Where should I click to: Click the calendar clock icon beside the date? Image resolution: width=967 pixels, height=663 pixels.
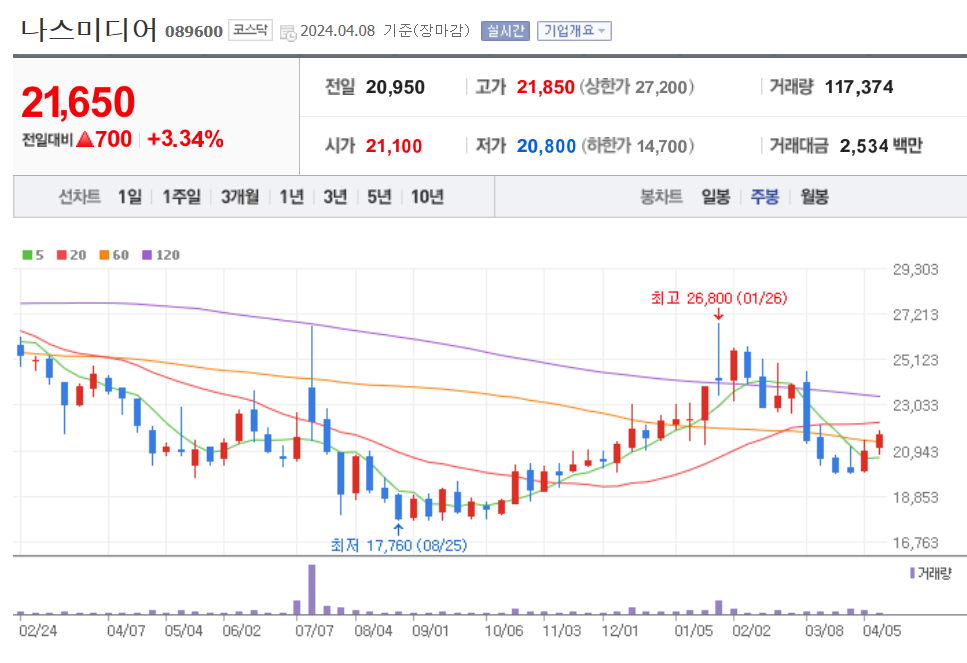[288, 33]
